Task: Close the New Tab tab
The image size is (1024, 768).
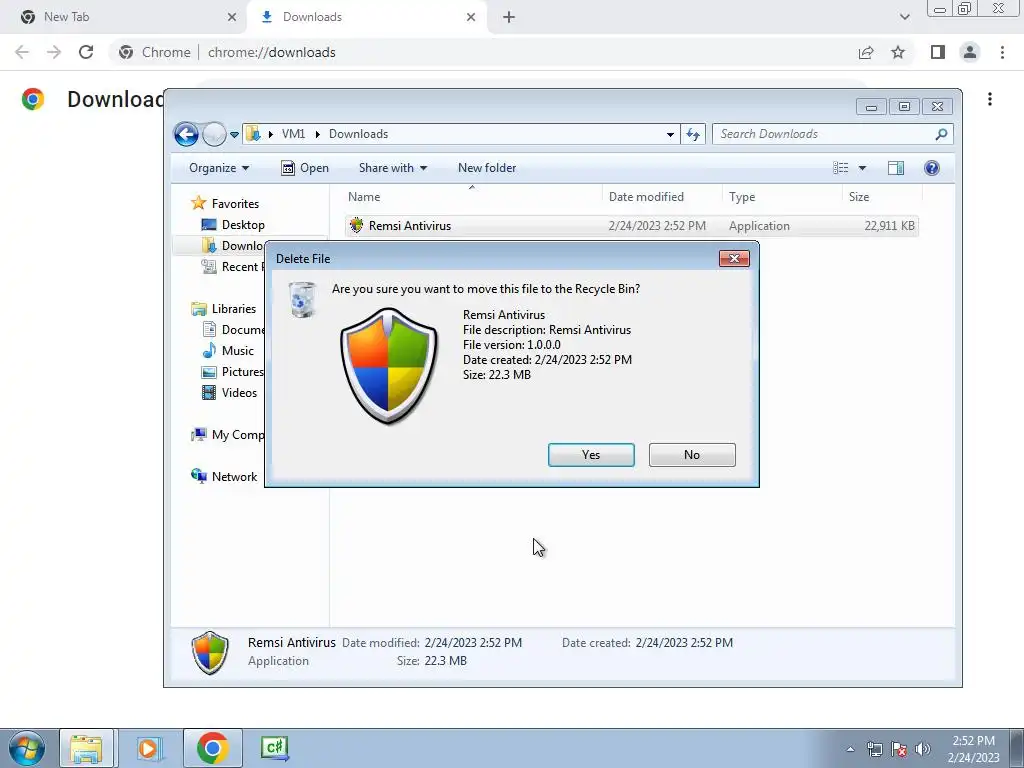Action: pyautogui.click(x=232, y=17)
